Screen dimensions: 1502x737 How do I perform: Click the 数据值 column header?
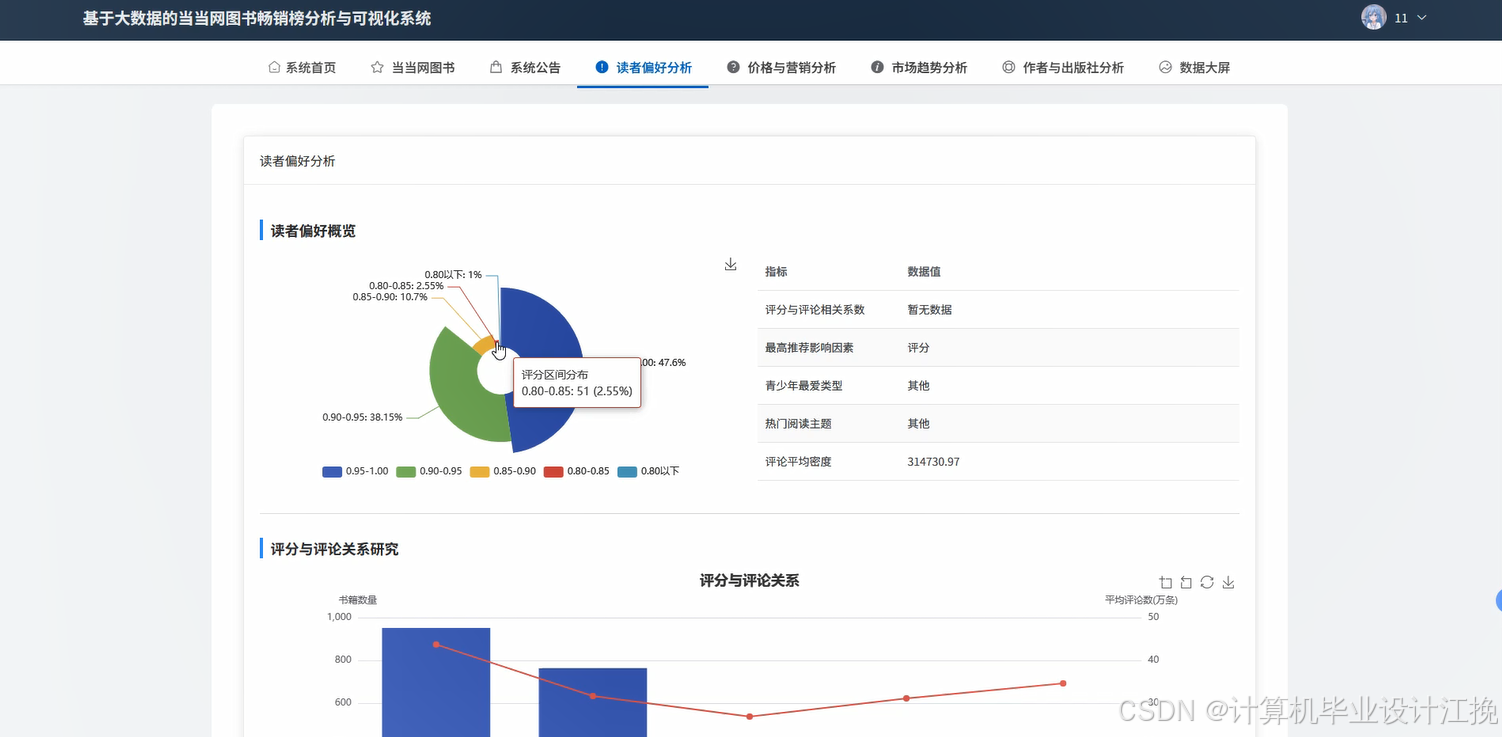click(x=923, y=271)
